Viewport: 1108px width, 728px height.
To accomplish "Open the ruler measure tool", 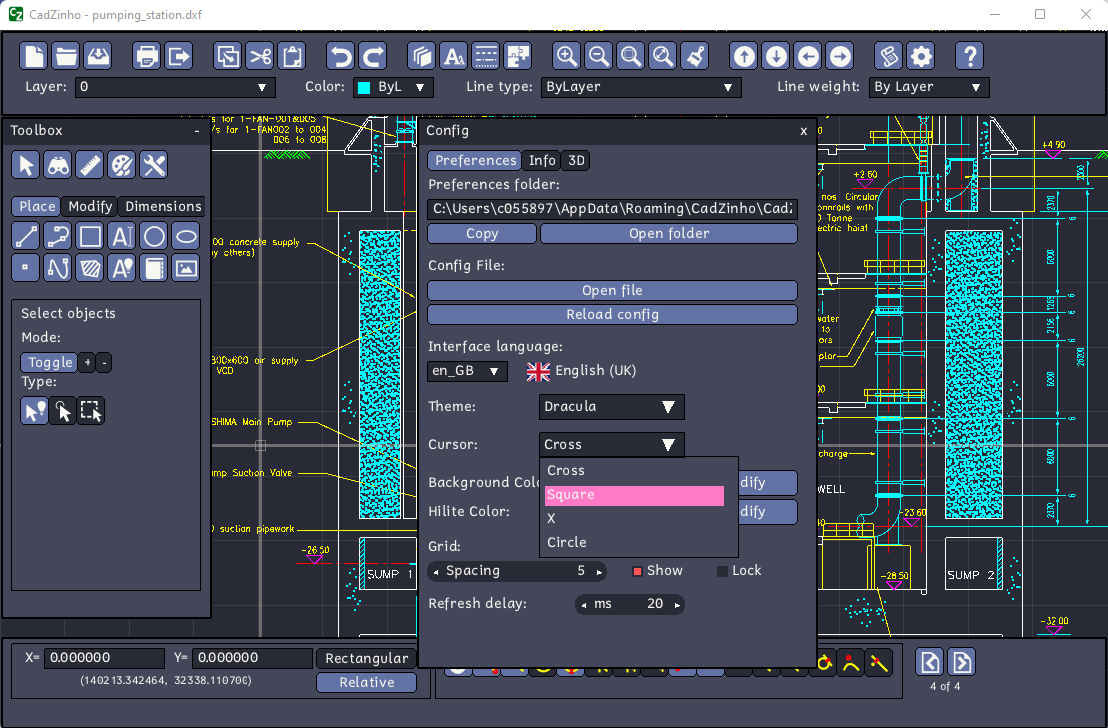I will pyautogui.click(x=90, y=165).
